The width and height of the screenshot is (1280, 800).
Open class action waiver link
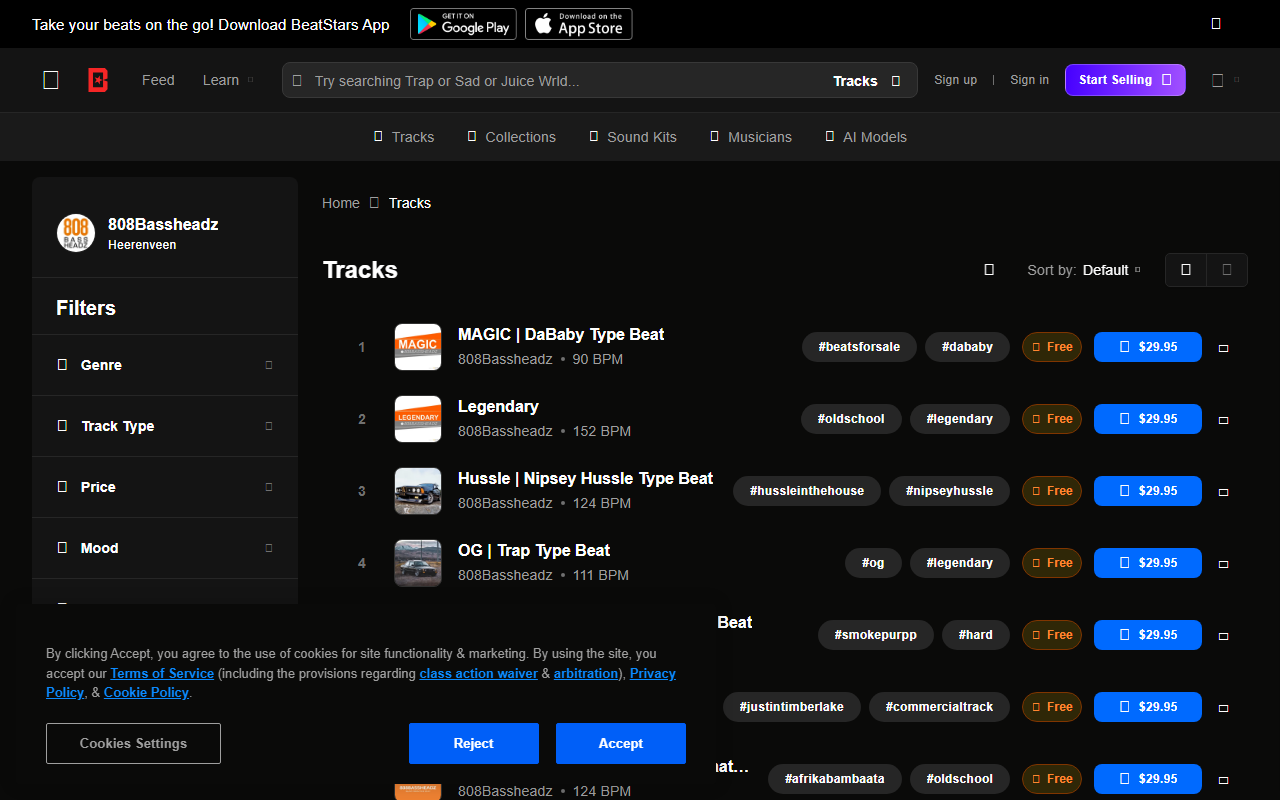click(478, 673)
